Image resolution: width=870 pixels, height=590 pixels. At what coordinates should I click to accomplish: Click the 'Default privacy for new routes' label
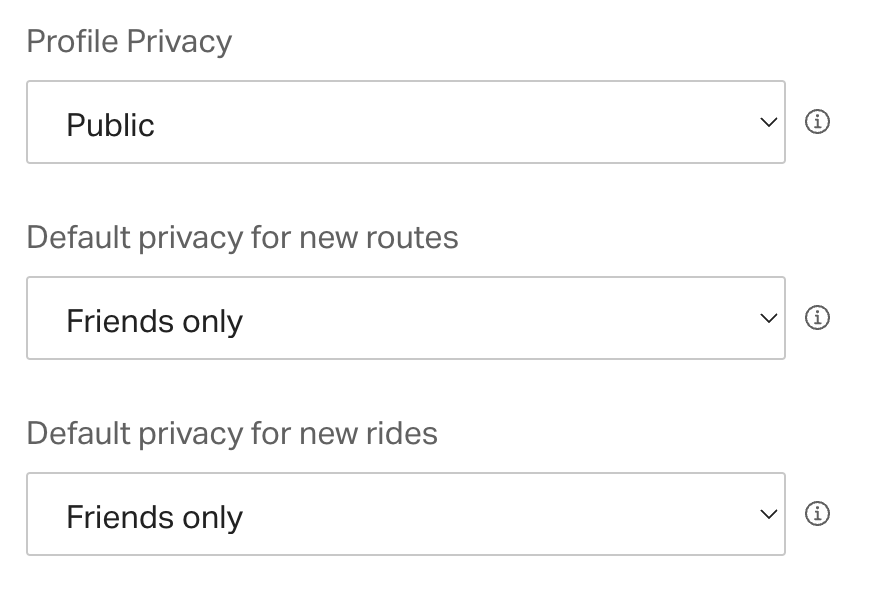242,238
